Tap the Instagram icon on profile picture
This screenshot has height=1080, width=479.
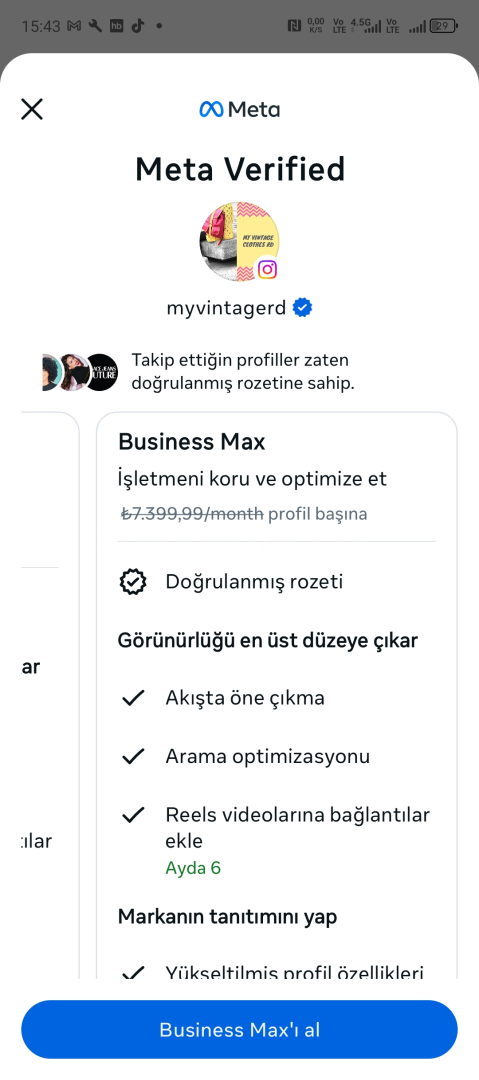pyautogui.click(x=267, y=269)
